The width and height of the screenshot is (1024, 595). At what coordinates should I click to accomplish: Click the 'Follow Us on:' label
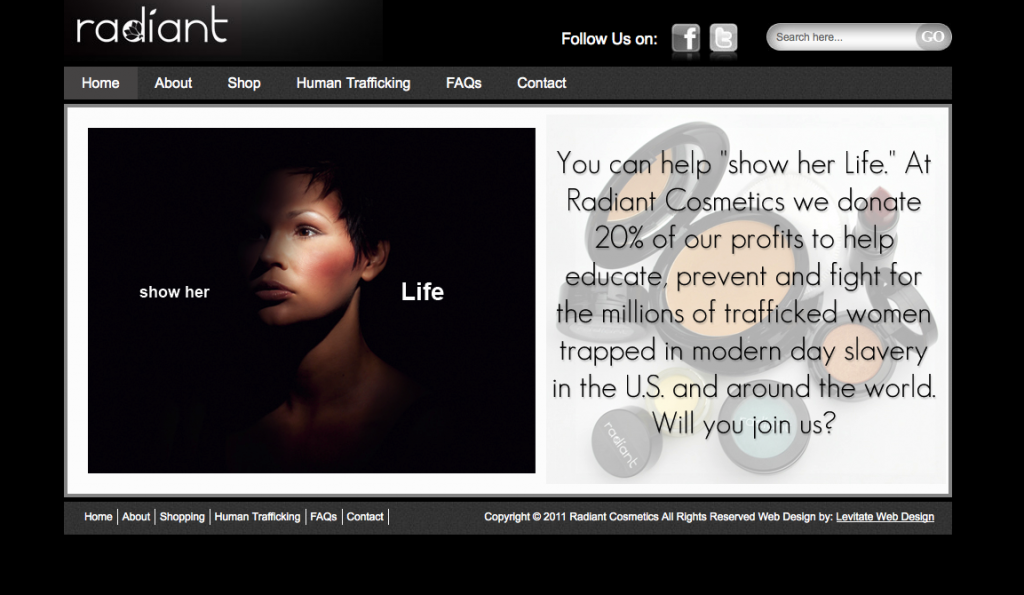(609, 39)
